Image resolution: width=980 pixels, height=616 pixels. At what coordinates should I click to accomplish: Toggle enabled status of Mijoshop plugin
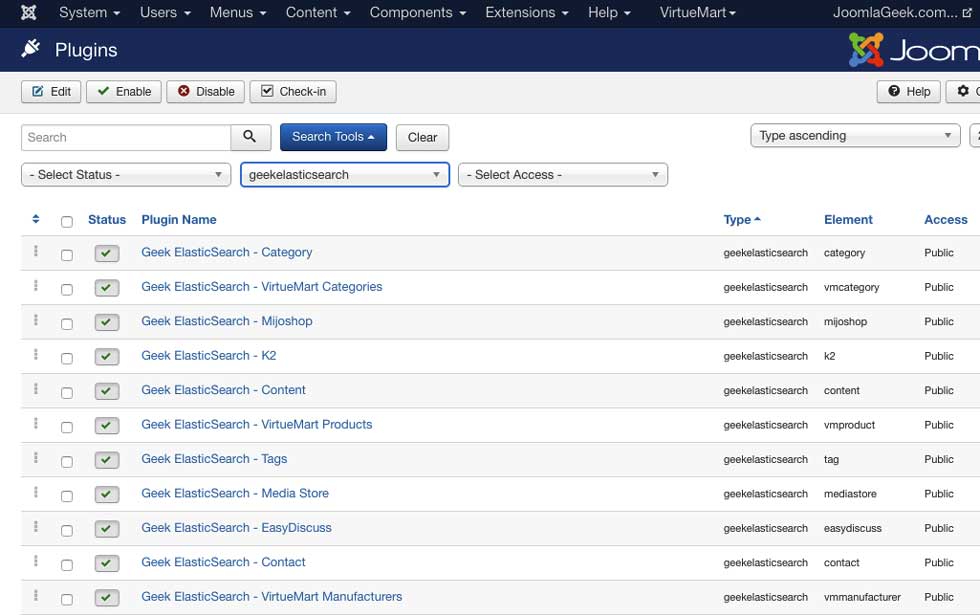107,322
